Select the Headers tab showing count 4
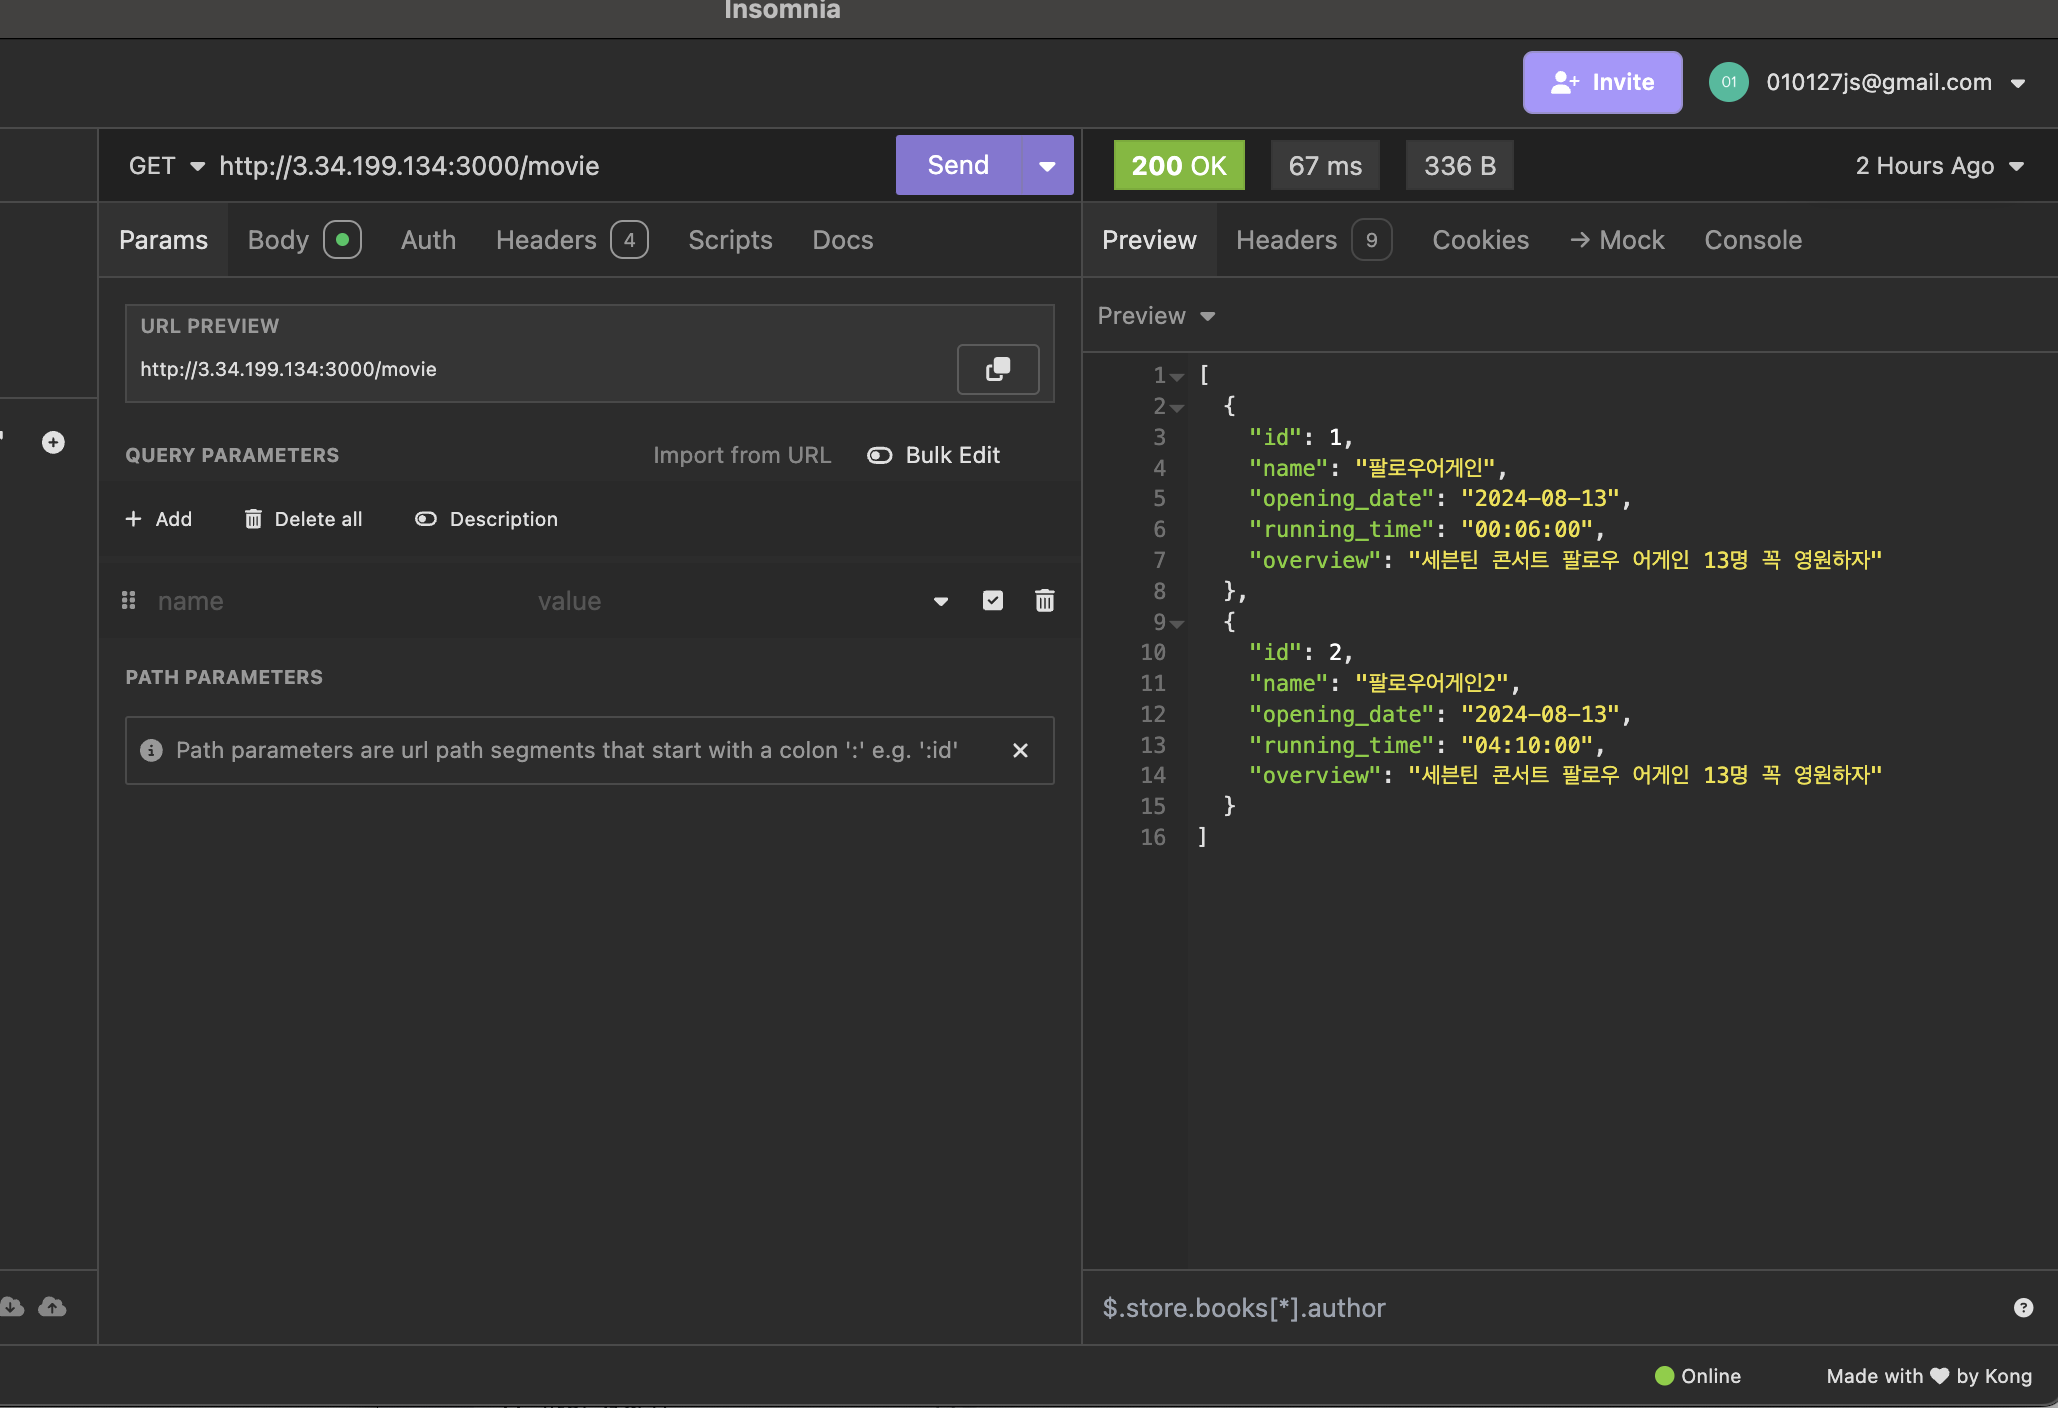 (x=572, y=241)
